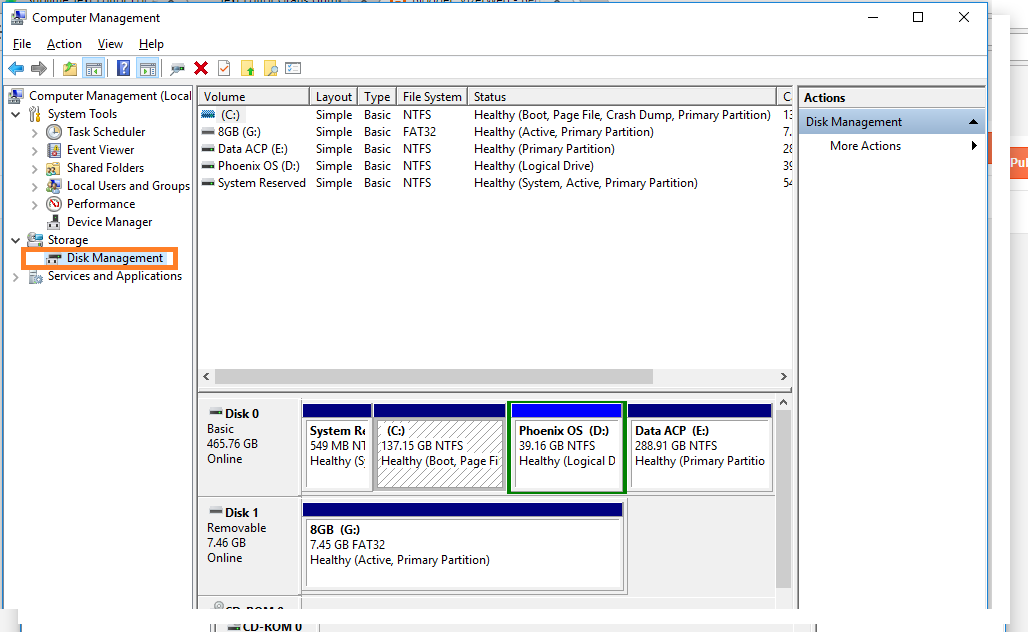Open the Help menu
This screenshot has height=632, width=1028.
click(151, 44)
